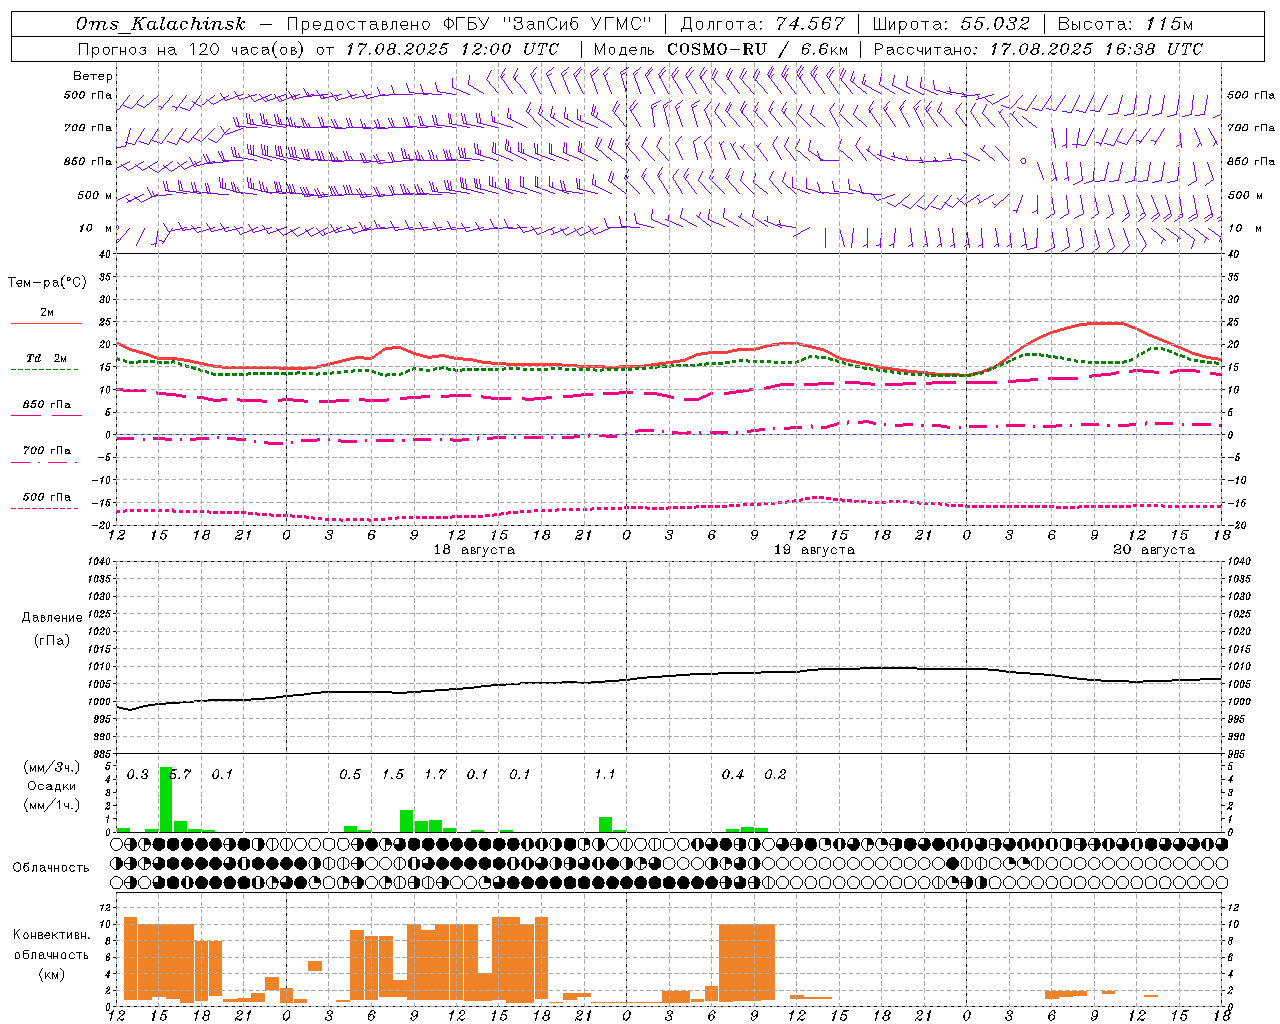
Task: Click the 0.3 precipitation amount
Action: click(x=137, y=775)
